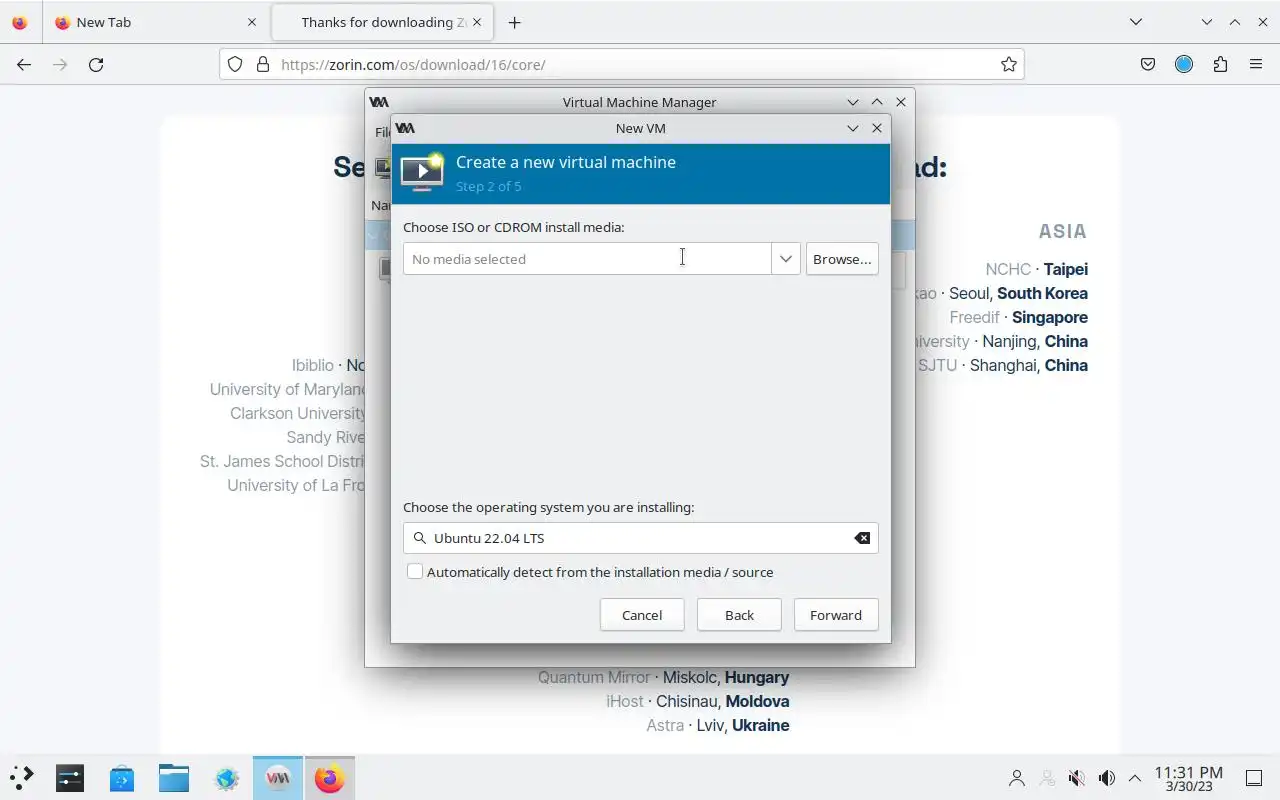Image resolution: width=1280 pixels, height=800 pixels.
Task: Close the New Tab tab
Action: (x=252, y=22)
